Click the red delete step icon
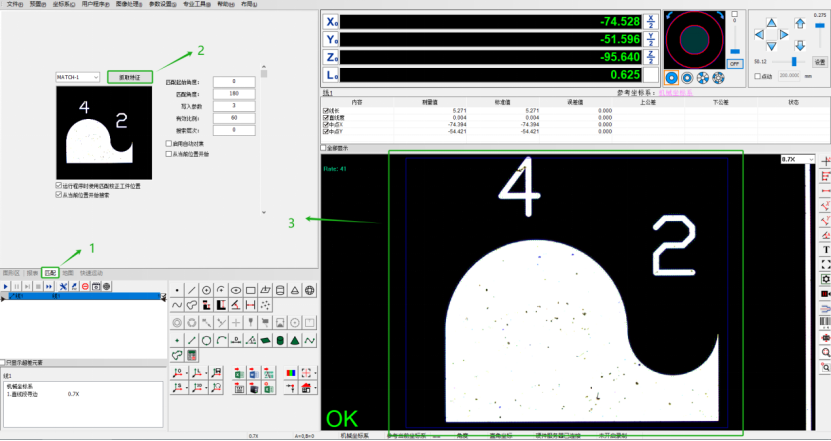Screen dimensions: 831x441 [84, 286]
